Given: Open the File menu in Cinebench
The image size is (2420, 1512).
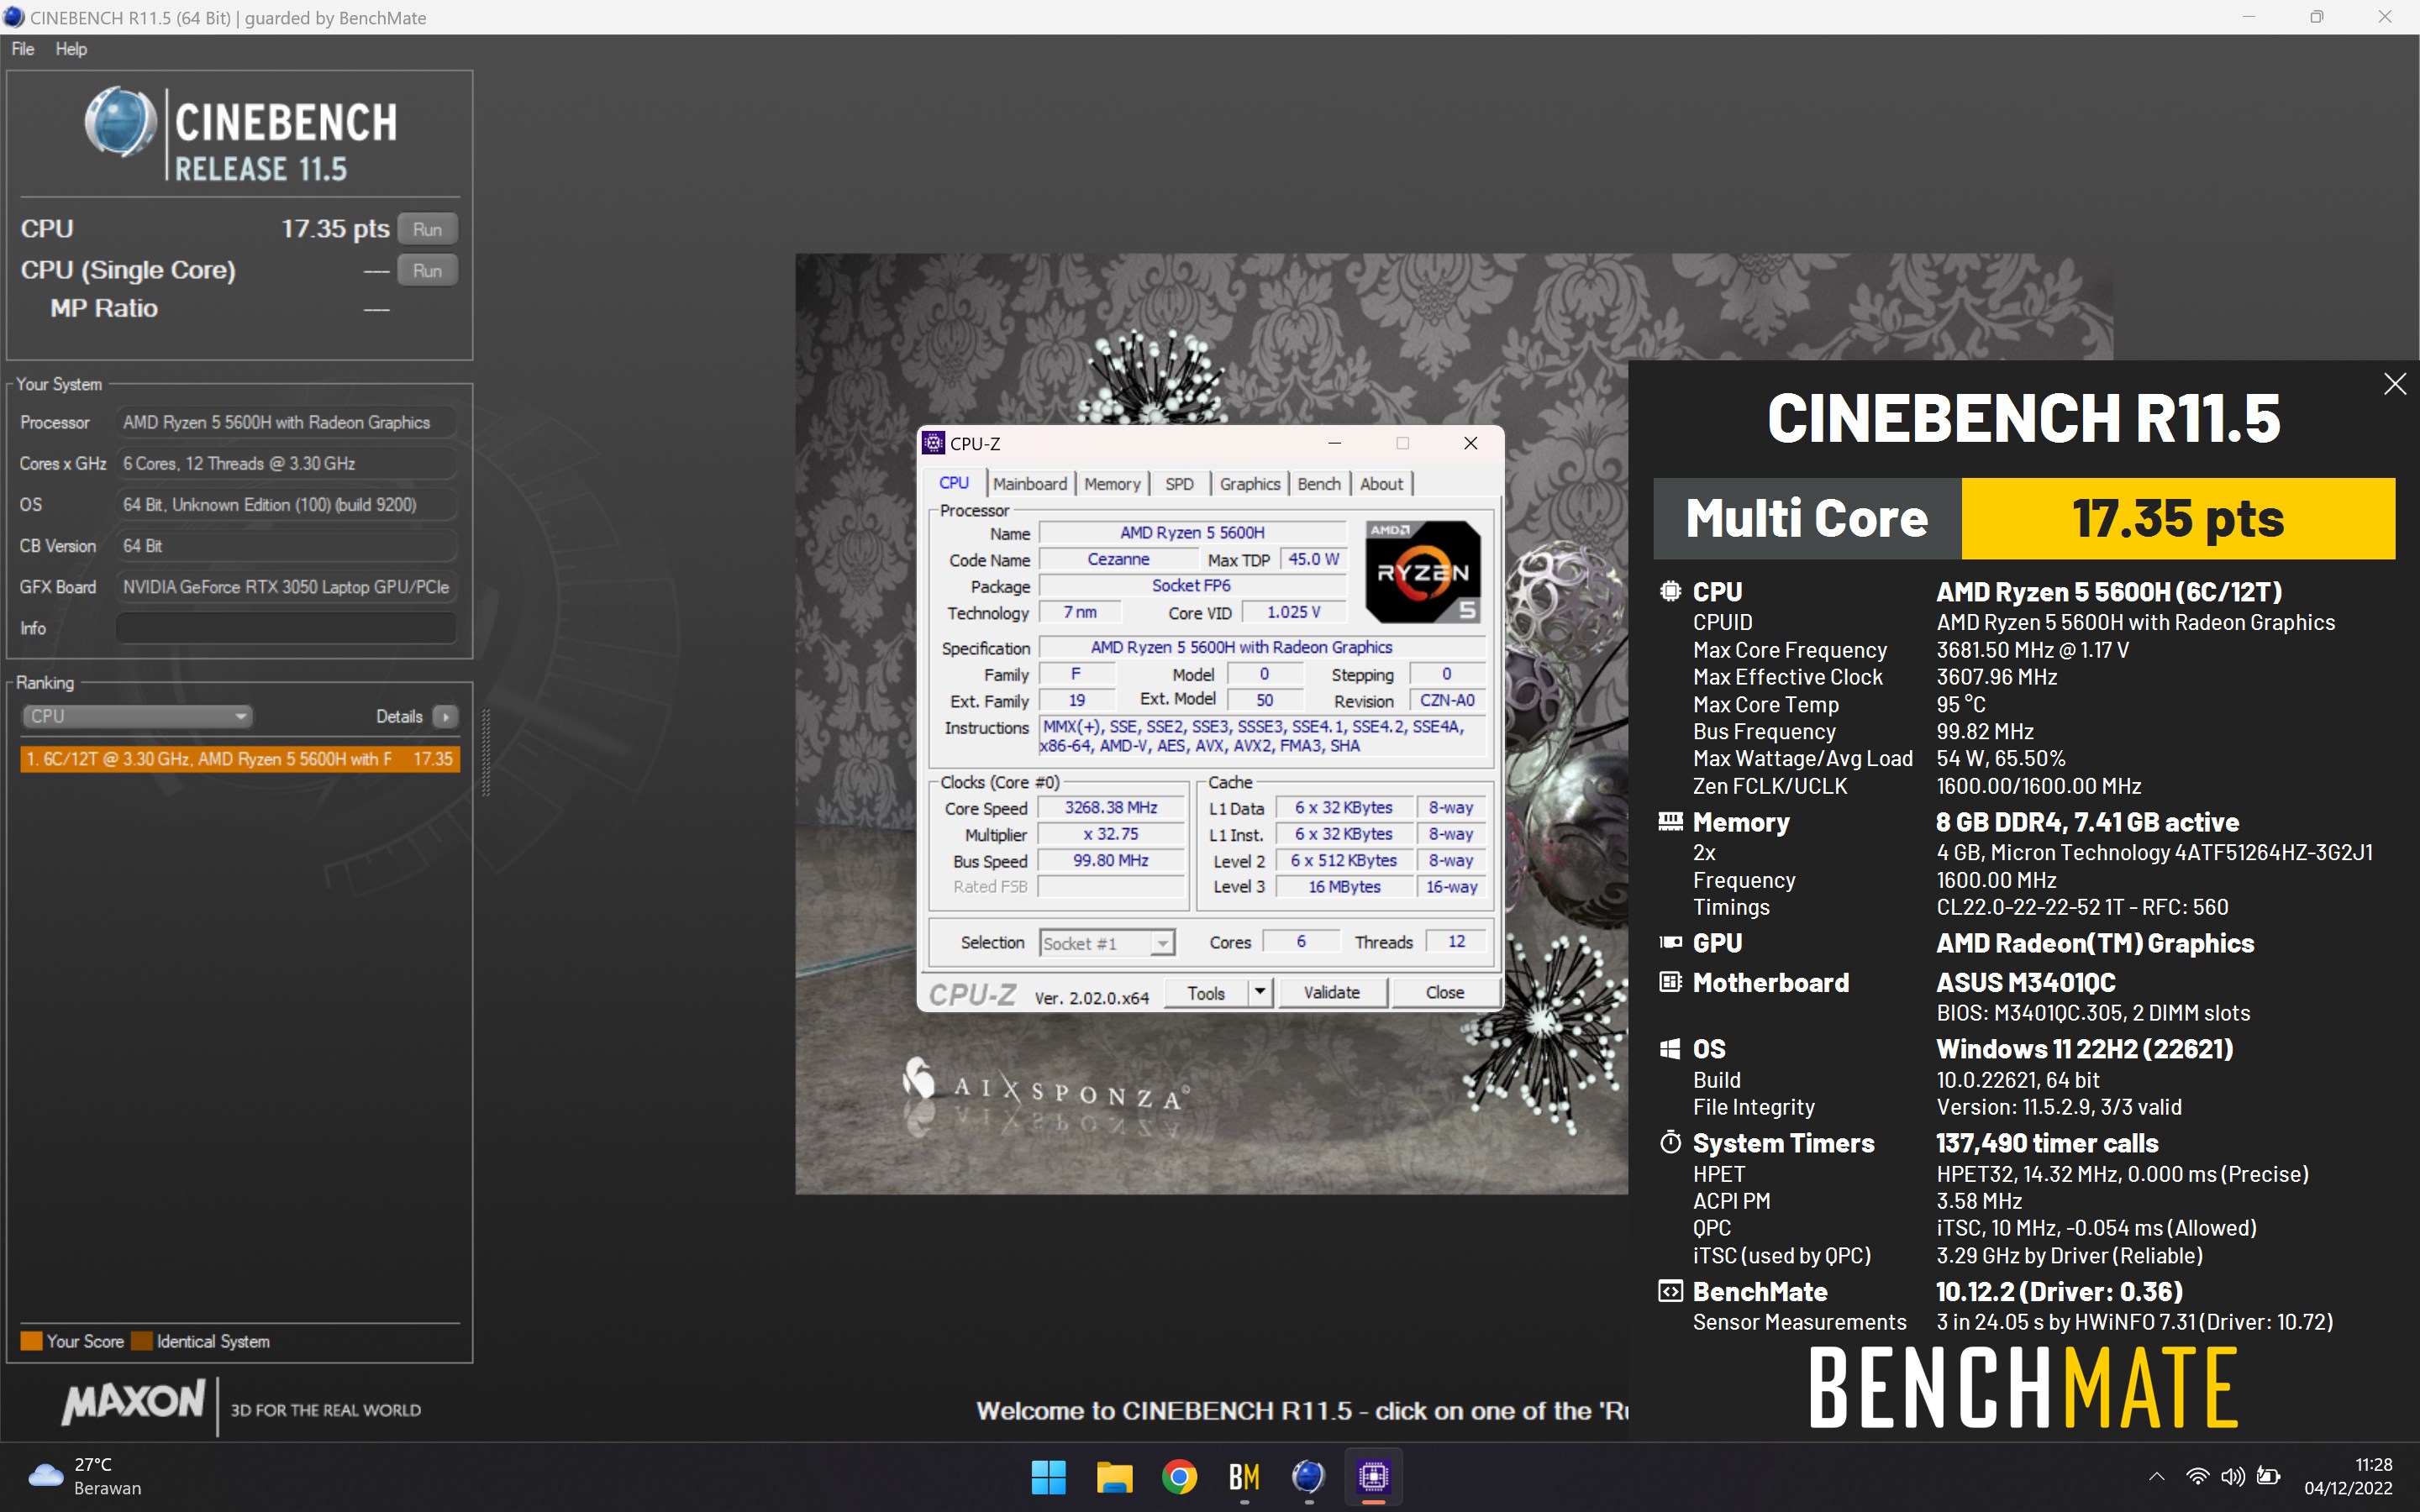Looking at the screenshot, I should pos(23,49).
